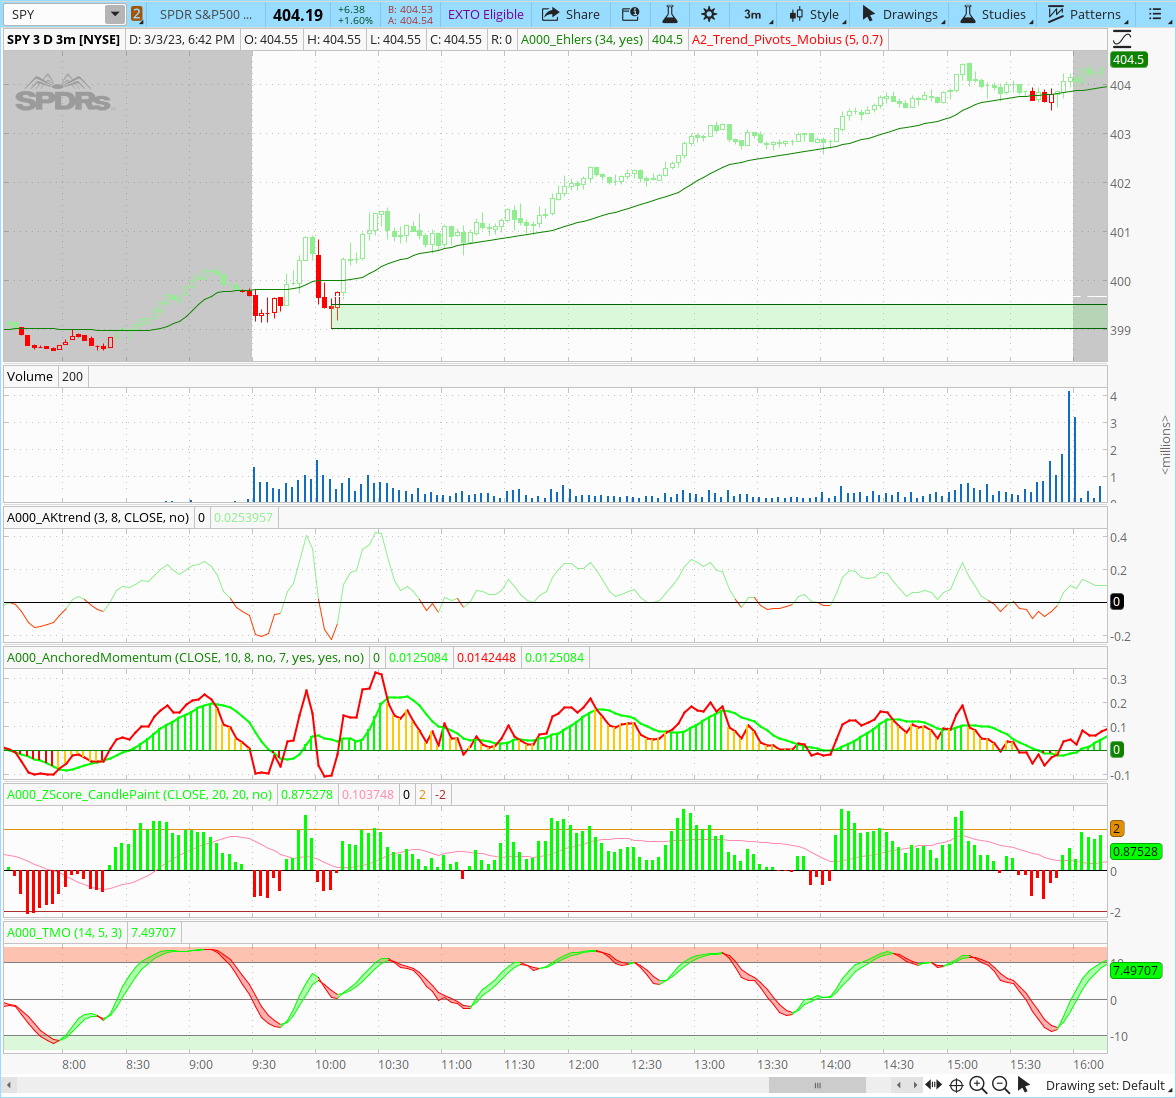The image size is (1176, 1098).
Task: Open chart settings via the gear icon
Action: [709, 14]
